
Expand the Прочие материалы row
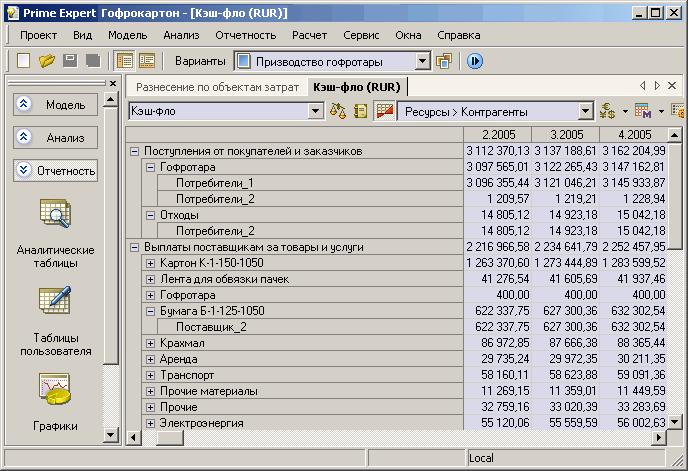coord(150,391)
